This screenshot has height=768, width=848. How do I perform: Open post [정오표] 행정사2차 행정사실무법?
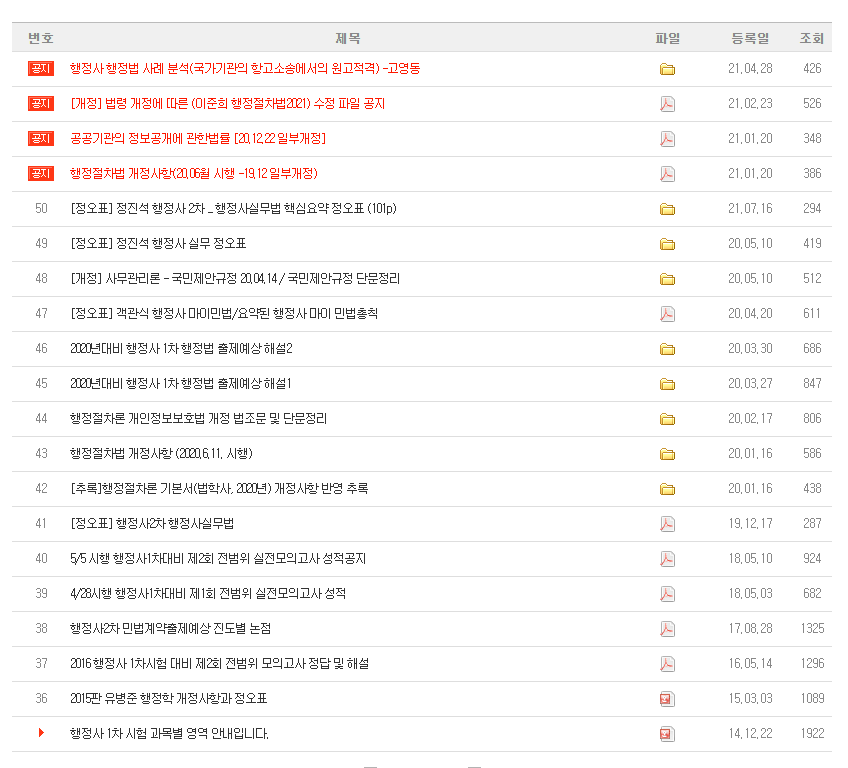(152, 524)
